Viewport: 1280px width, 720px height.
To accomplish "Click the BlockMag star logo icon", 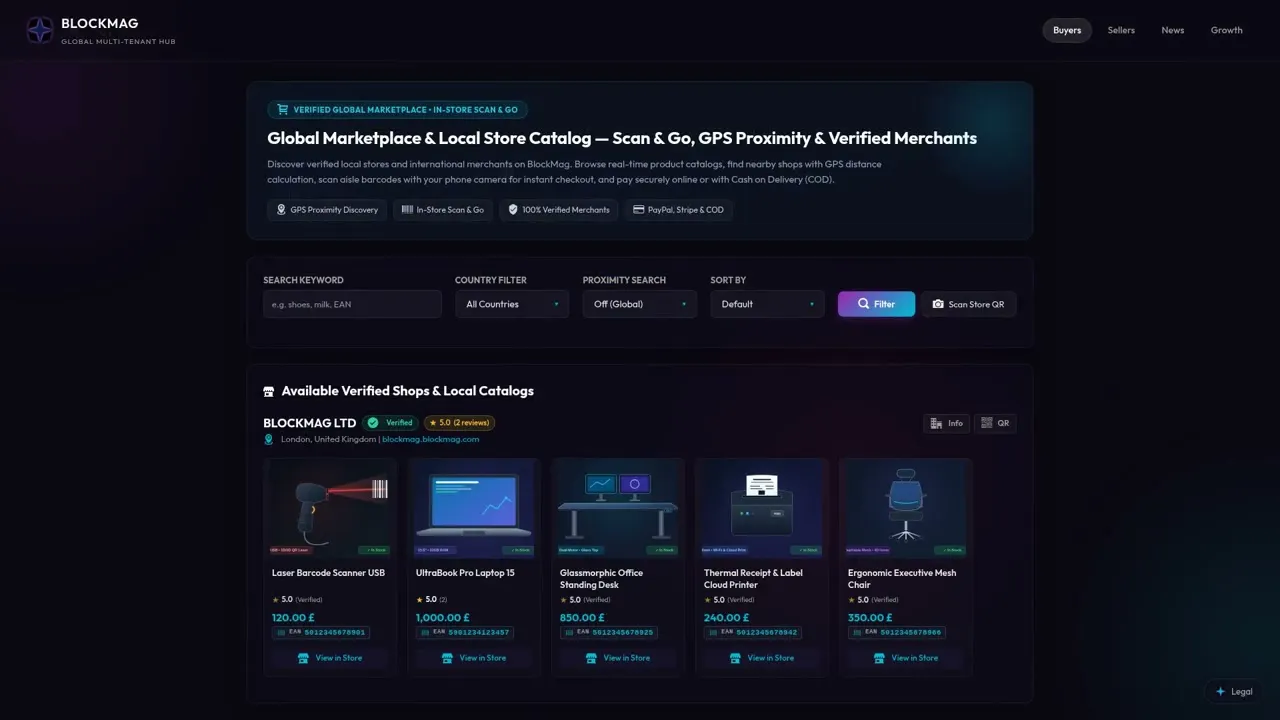I will (x=40, y=30).
